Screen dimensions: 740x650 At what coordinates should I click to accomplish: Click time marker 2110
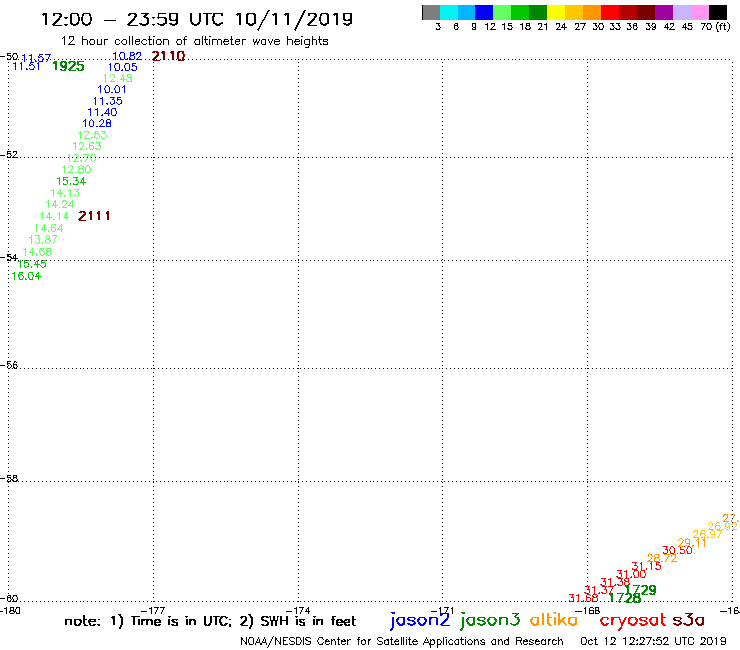[x=168, y=56]
